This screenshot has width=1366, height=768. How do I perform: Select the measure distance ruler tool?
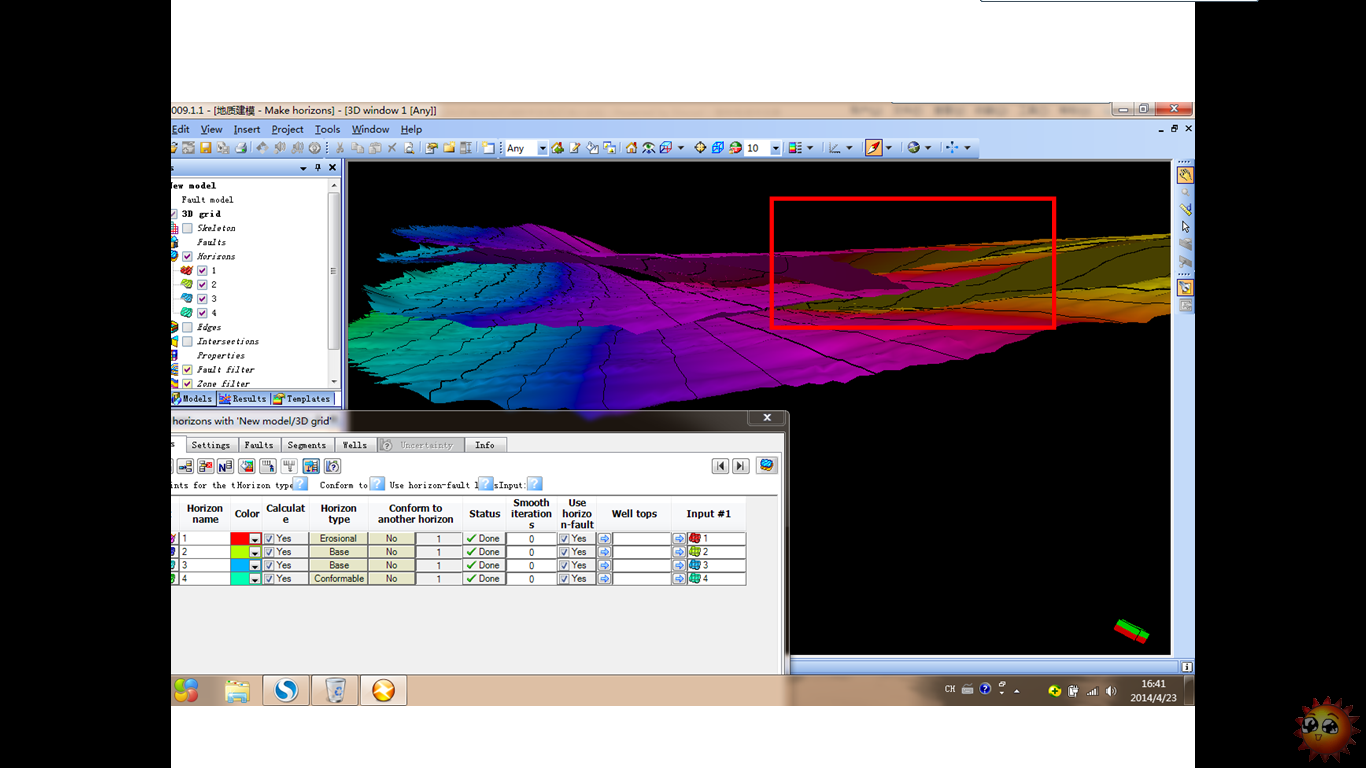point(1185,209)
